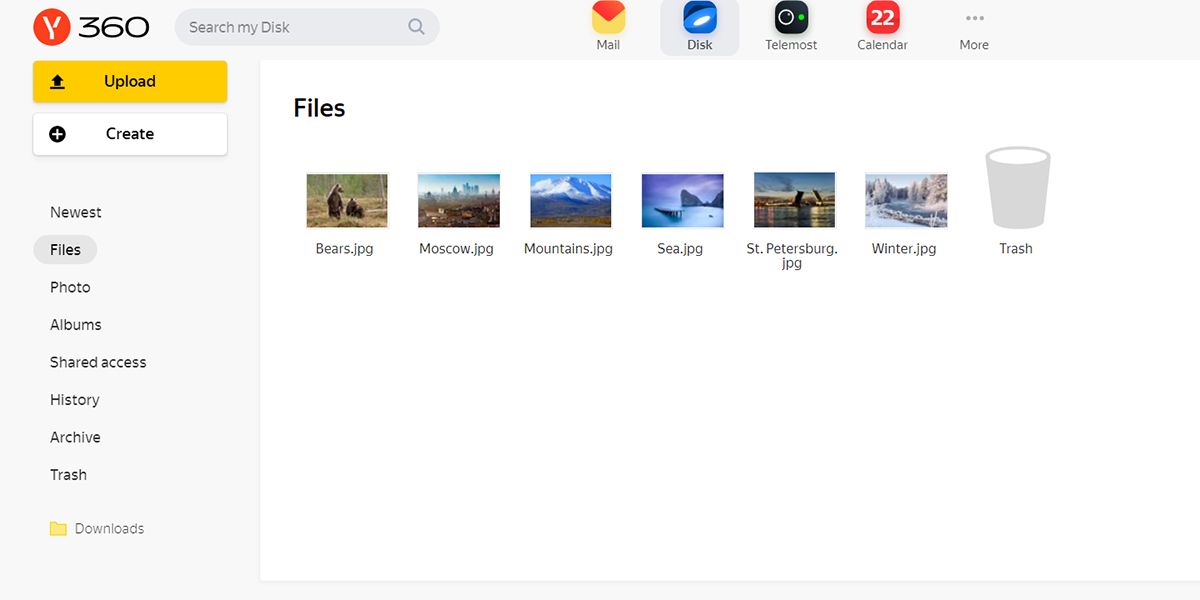Switch to the Photo section
This screenshot has width=1200, height=600.
click(x=70, y=287)
